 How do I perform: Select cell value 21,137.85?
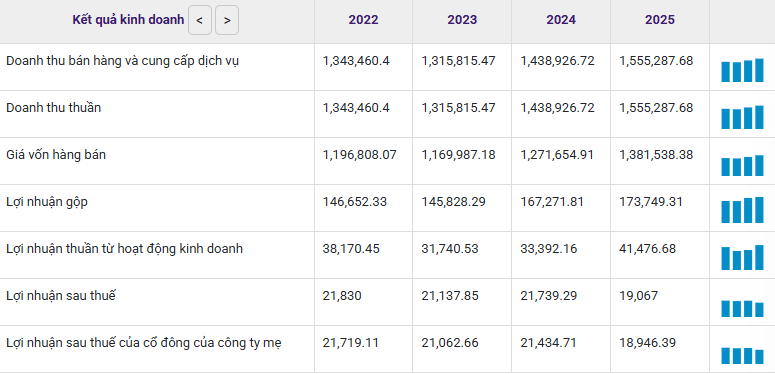click(x=450, y=296)
